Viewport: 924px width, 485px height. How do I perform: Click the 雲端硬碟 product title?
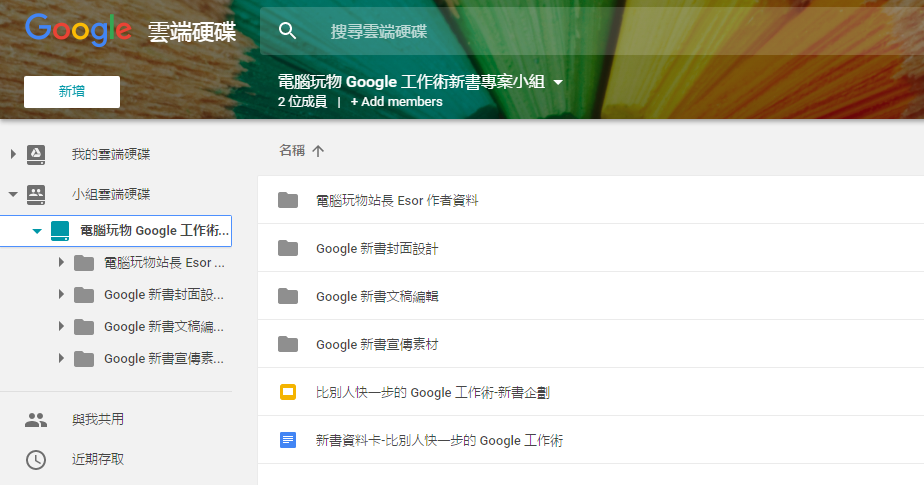point(192,32)
